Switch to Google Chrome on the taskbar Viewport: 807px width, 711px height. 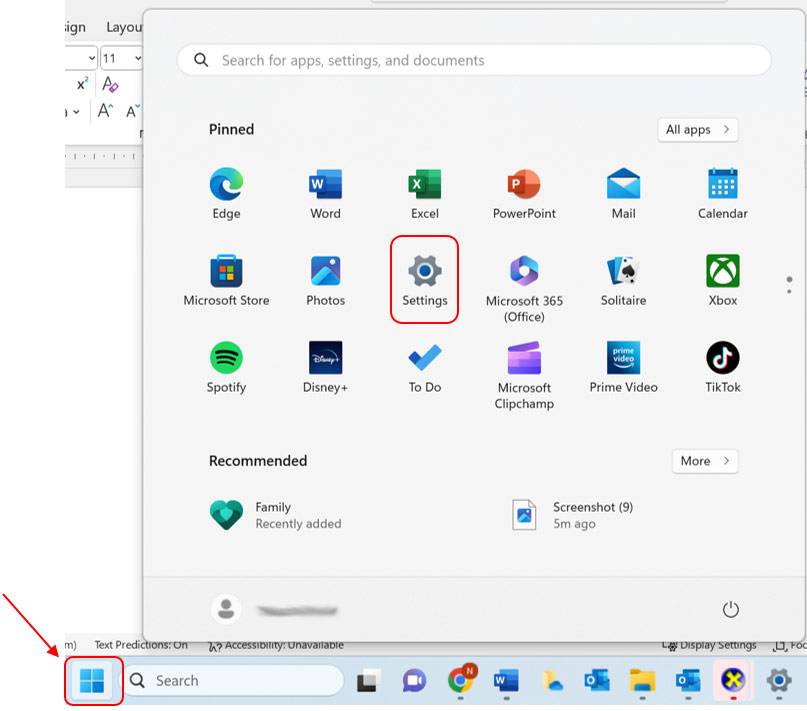461,680
